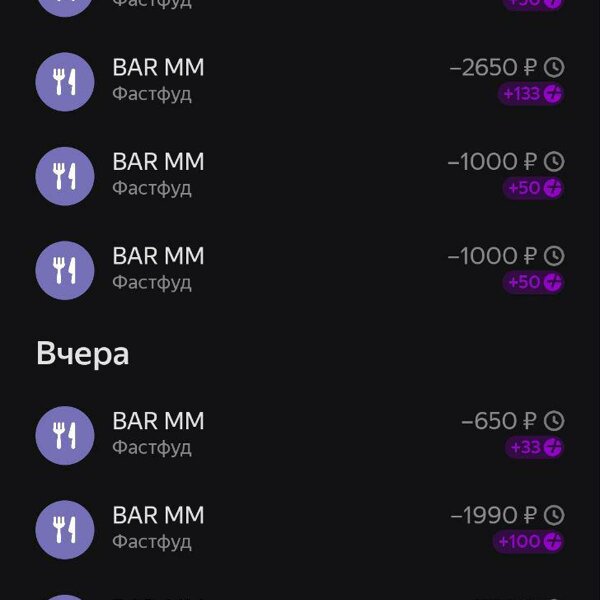
Task: Open the +100 cashback points badge
Action: 528,541
